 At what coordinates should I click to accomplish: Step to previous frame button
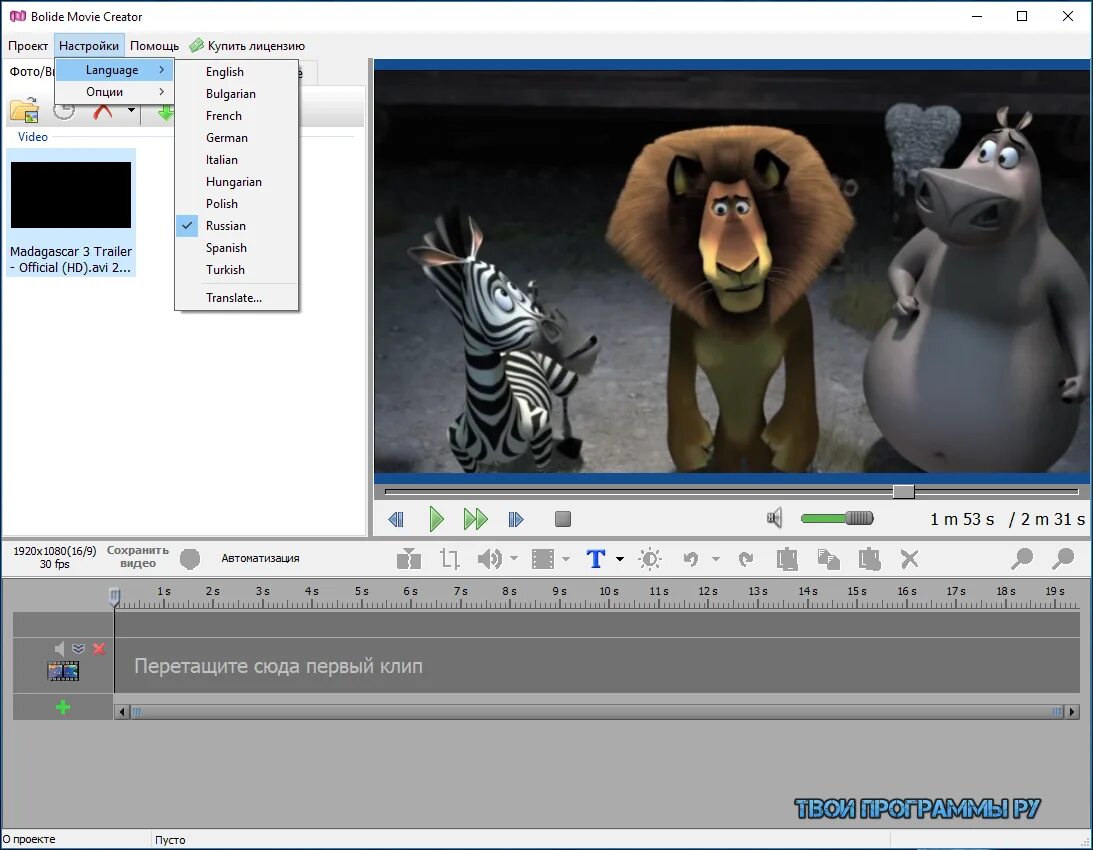click(x=396, y=519)
